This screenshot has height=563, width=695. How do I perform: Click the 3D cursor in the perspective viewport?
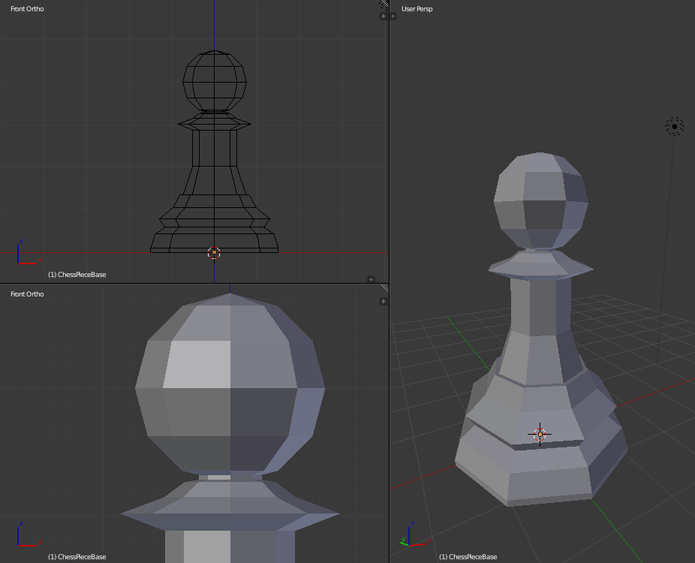point(540,434)
